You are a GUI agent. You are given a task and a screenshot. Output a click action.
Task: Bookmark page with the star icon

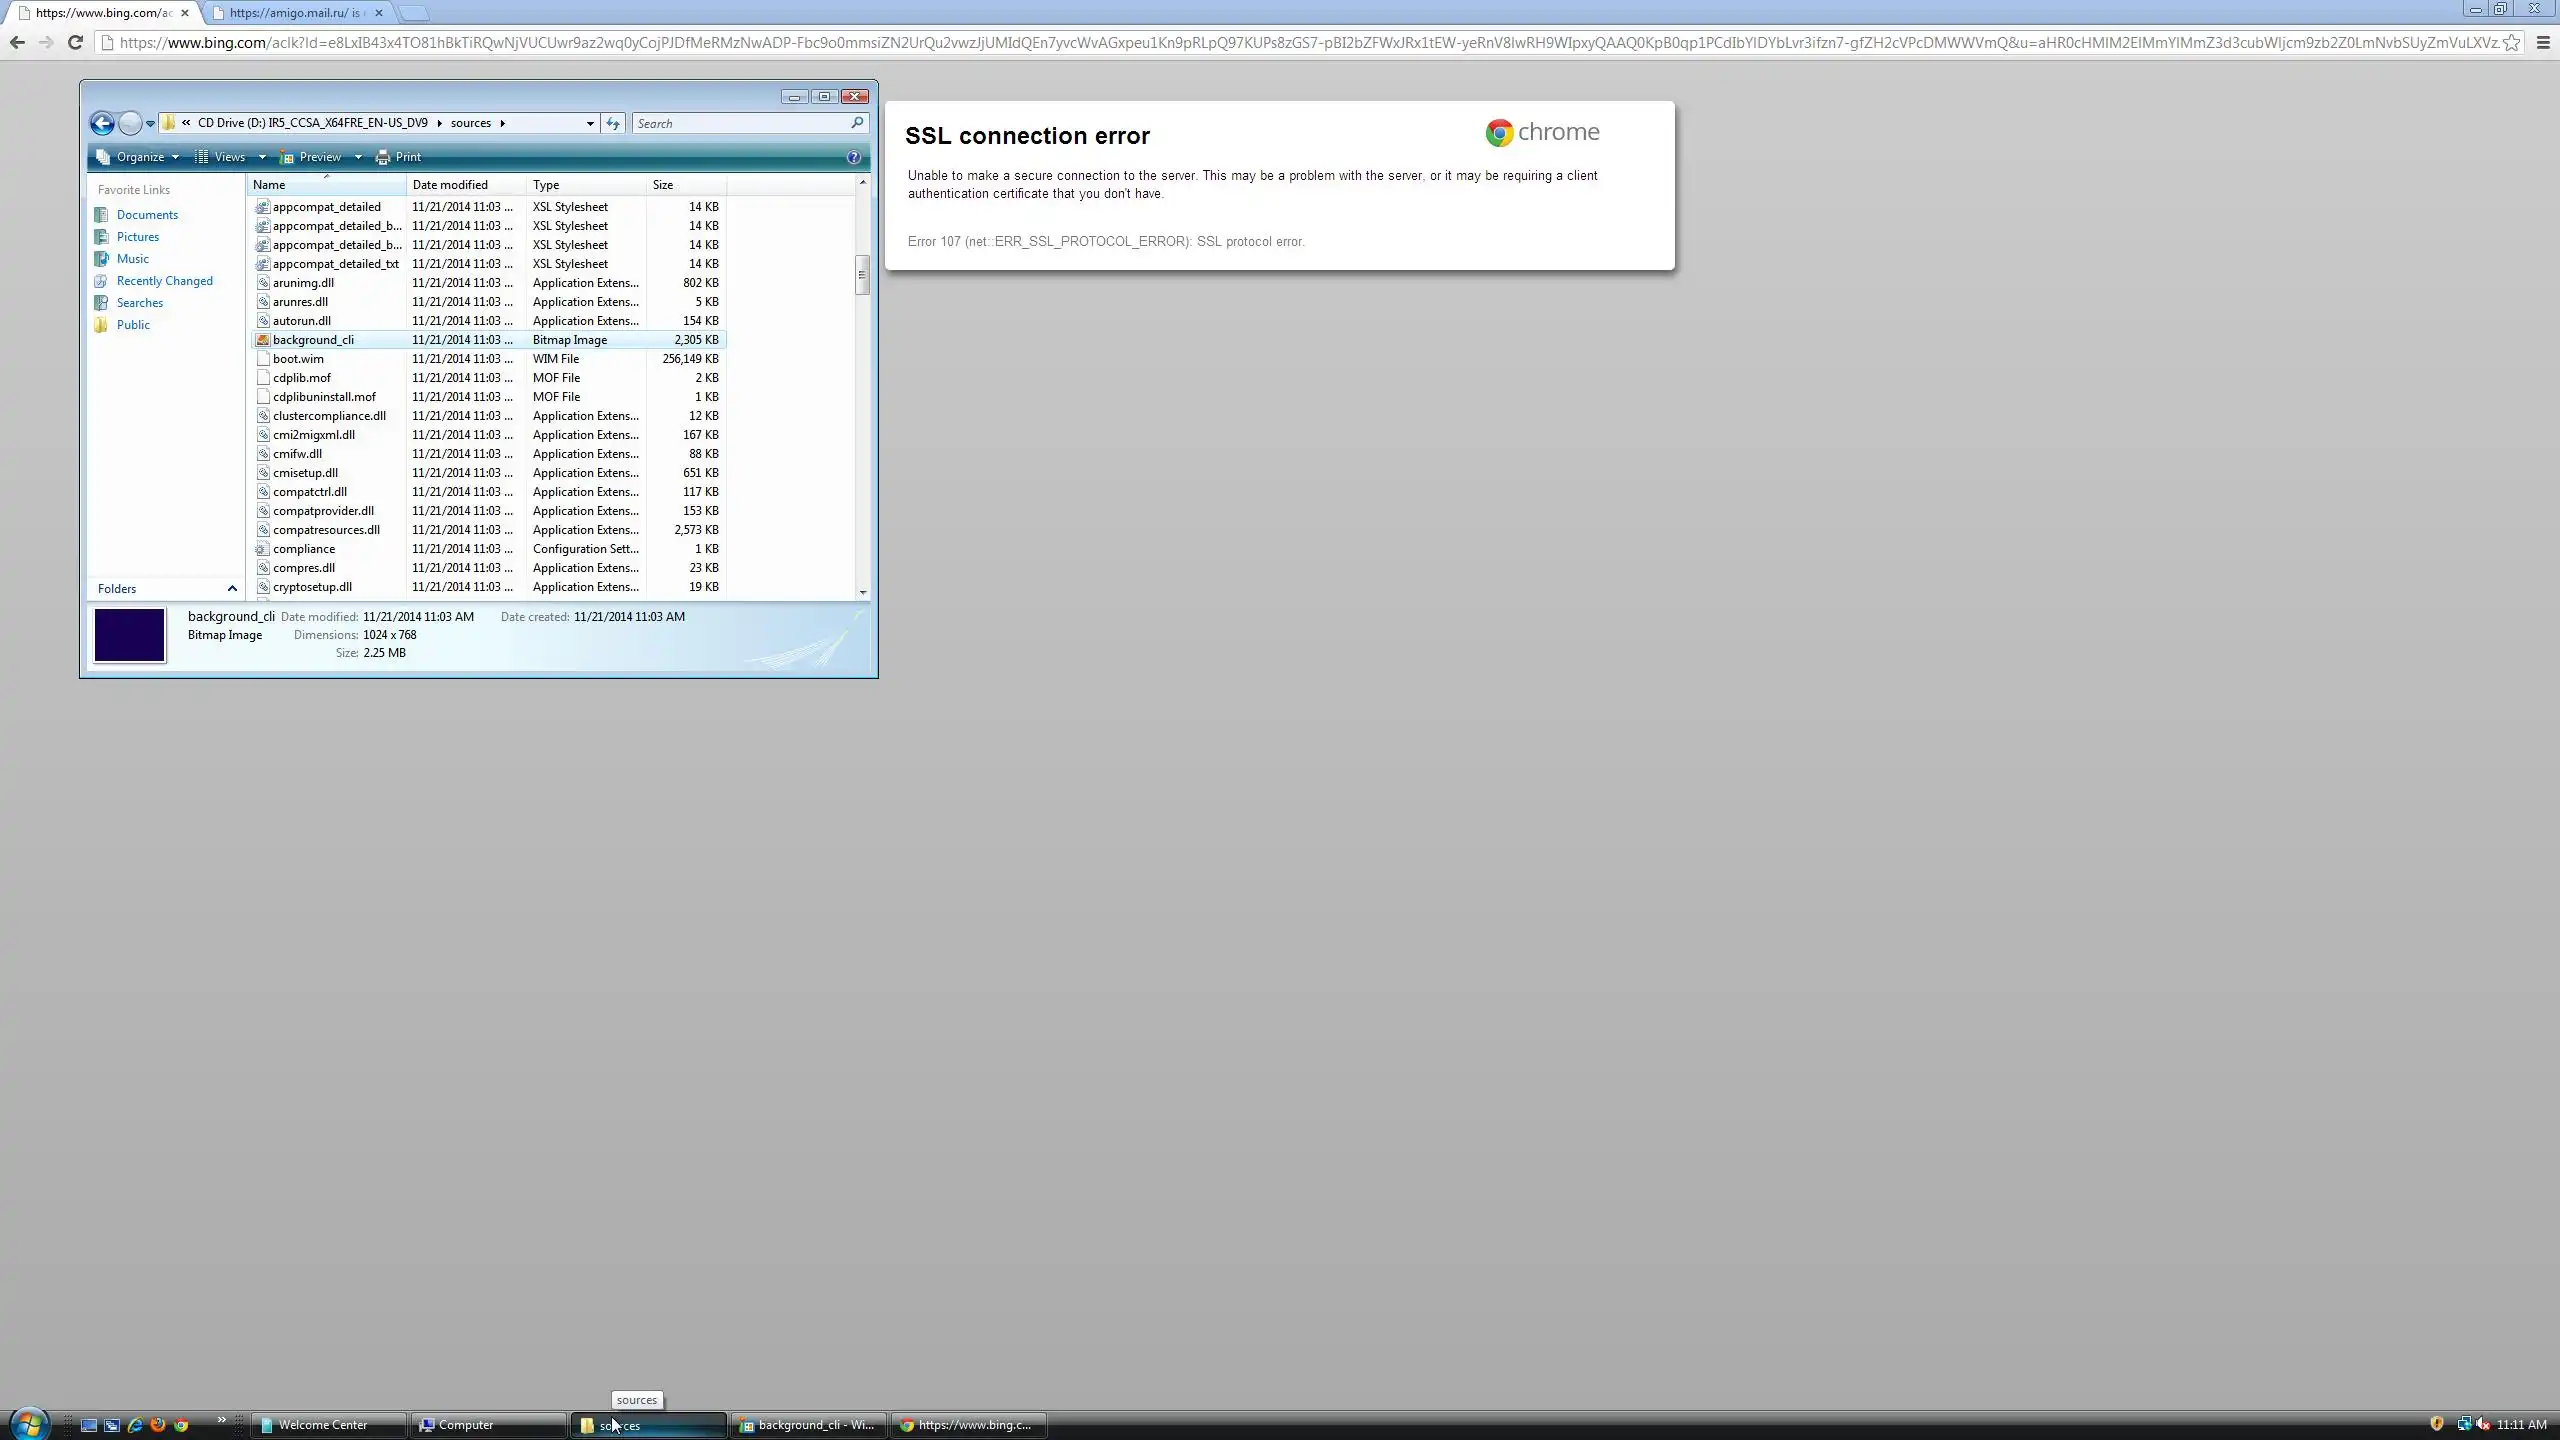pos(2511,42)
